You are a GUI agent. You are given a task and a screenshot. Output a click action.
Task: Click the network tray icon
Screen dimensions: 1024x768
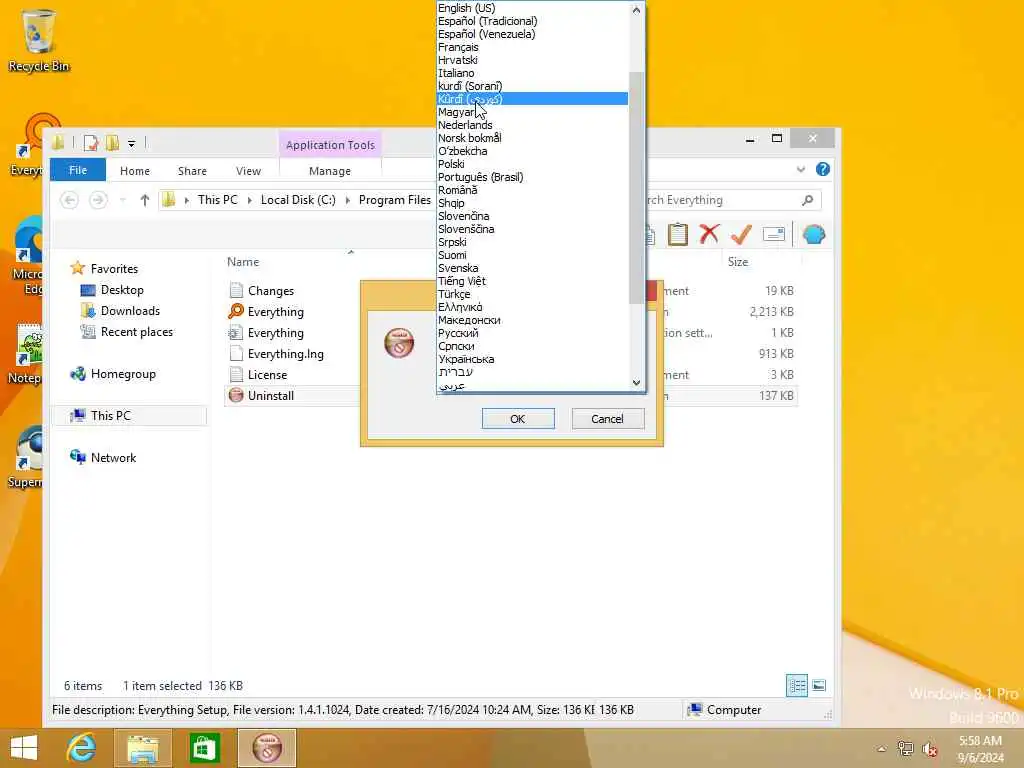(x=905, y=748)
